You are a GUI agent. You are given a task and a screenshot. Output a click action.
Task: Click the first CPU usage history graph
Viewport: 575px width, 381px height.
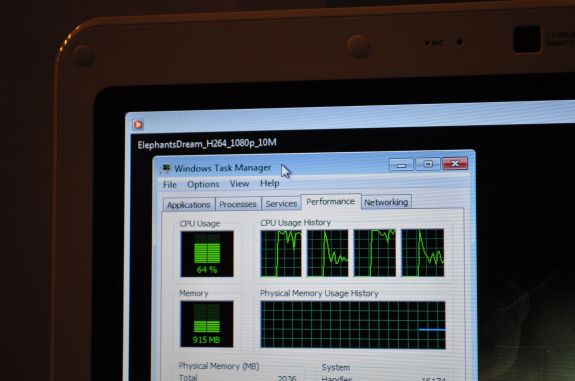point(281,253)
